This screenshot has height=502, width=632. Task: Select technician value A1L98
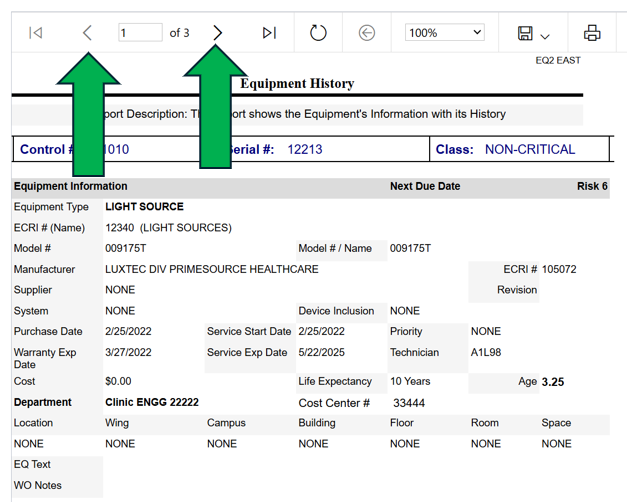486,353
